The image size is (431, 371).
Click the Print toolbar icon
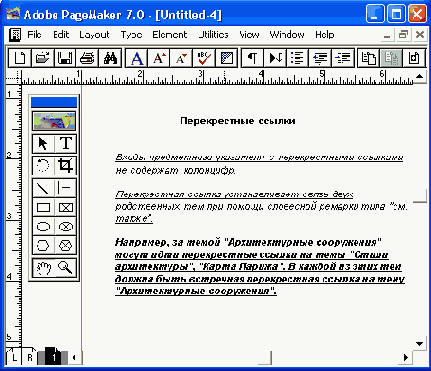[87, 58]
